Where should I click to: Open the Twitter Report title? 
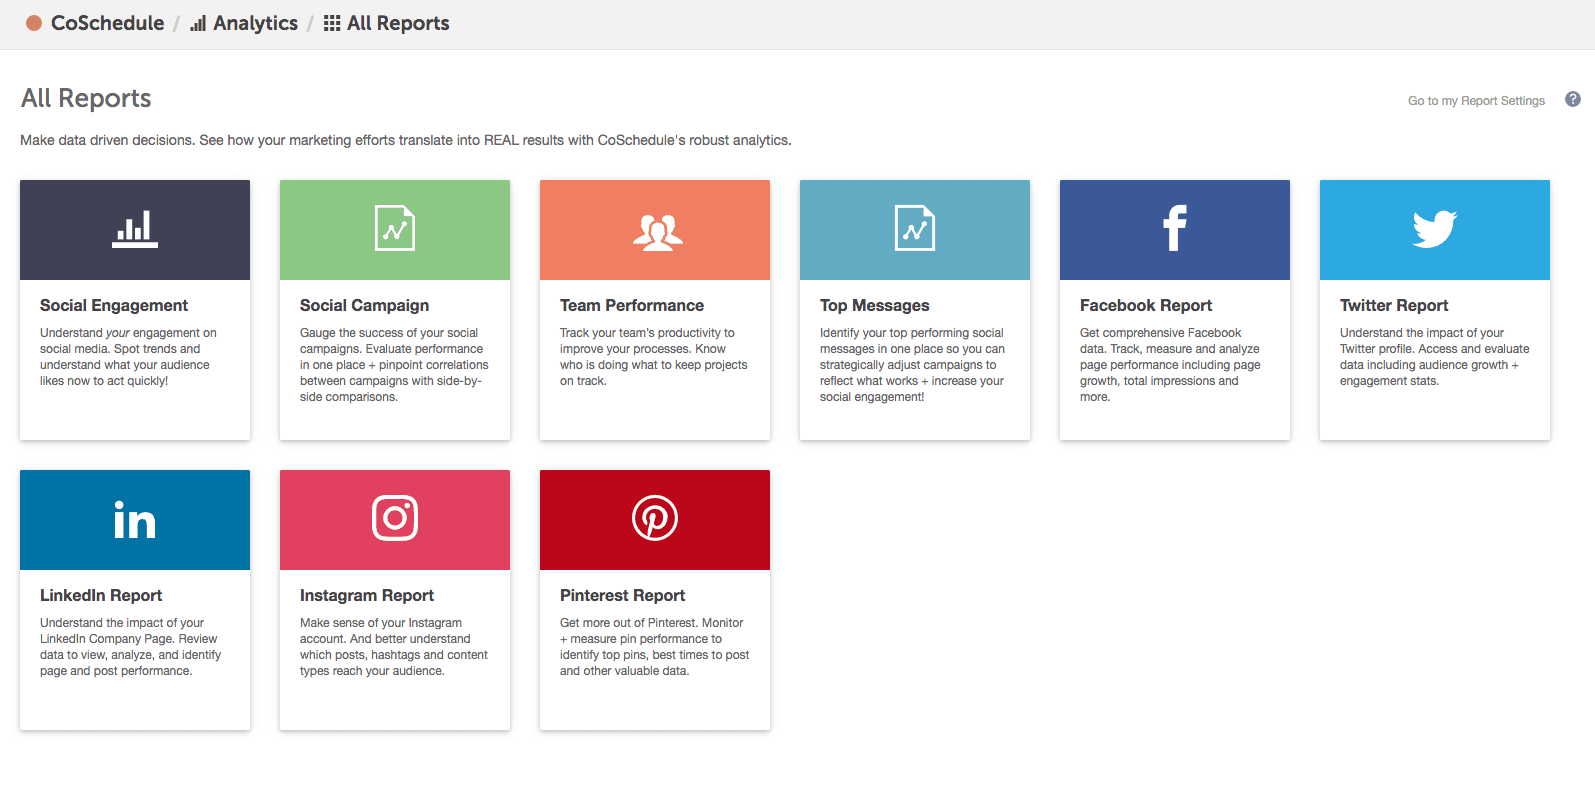tap(1394, 305)
